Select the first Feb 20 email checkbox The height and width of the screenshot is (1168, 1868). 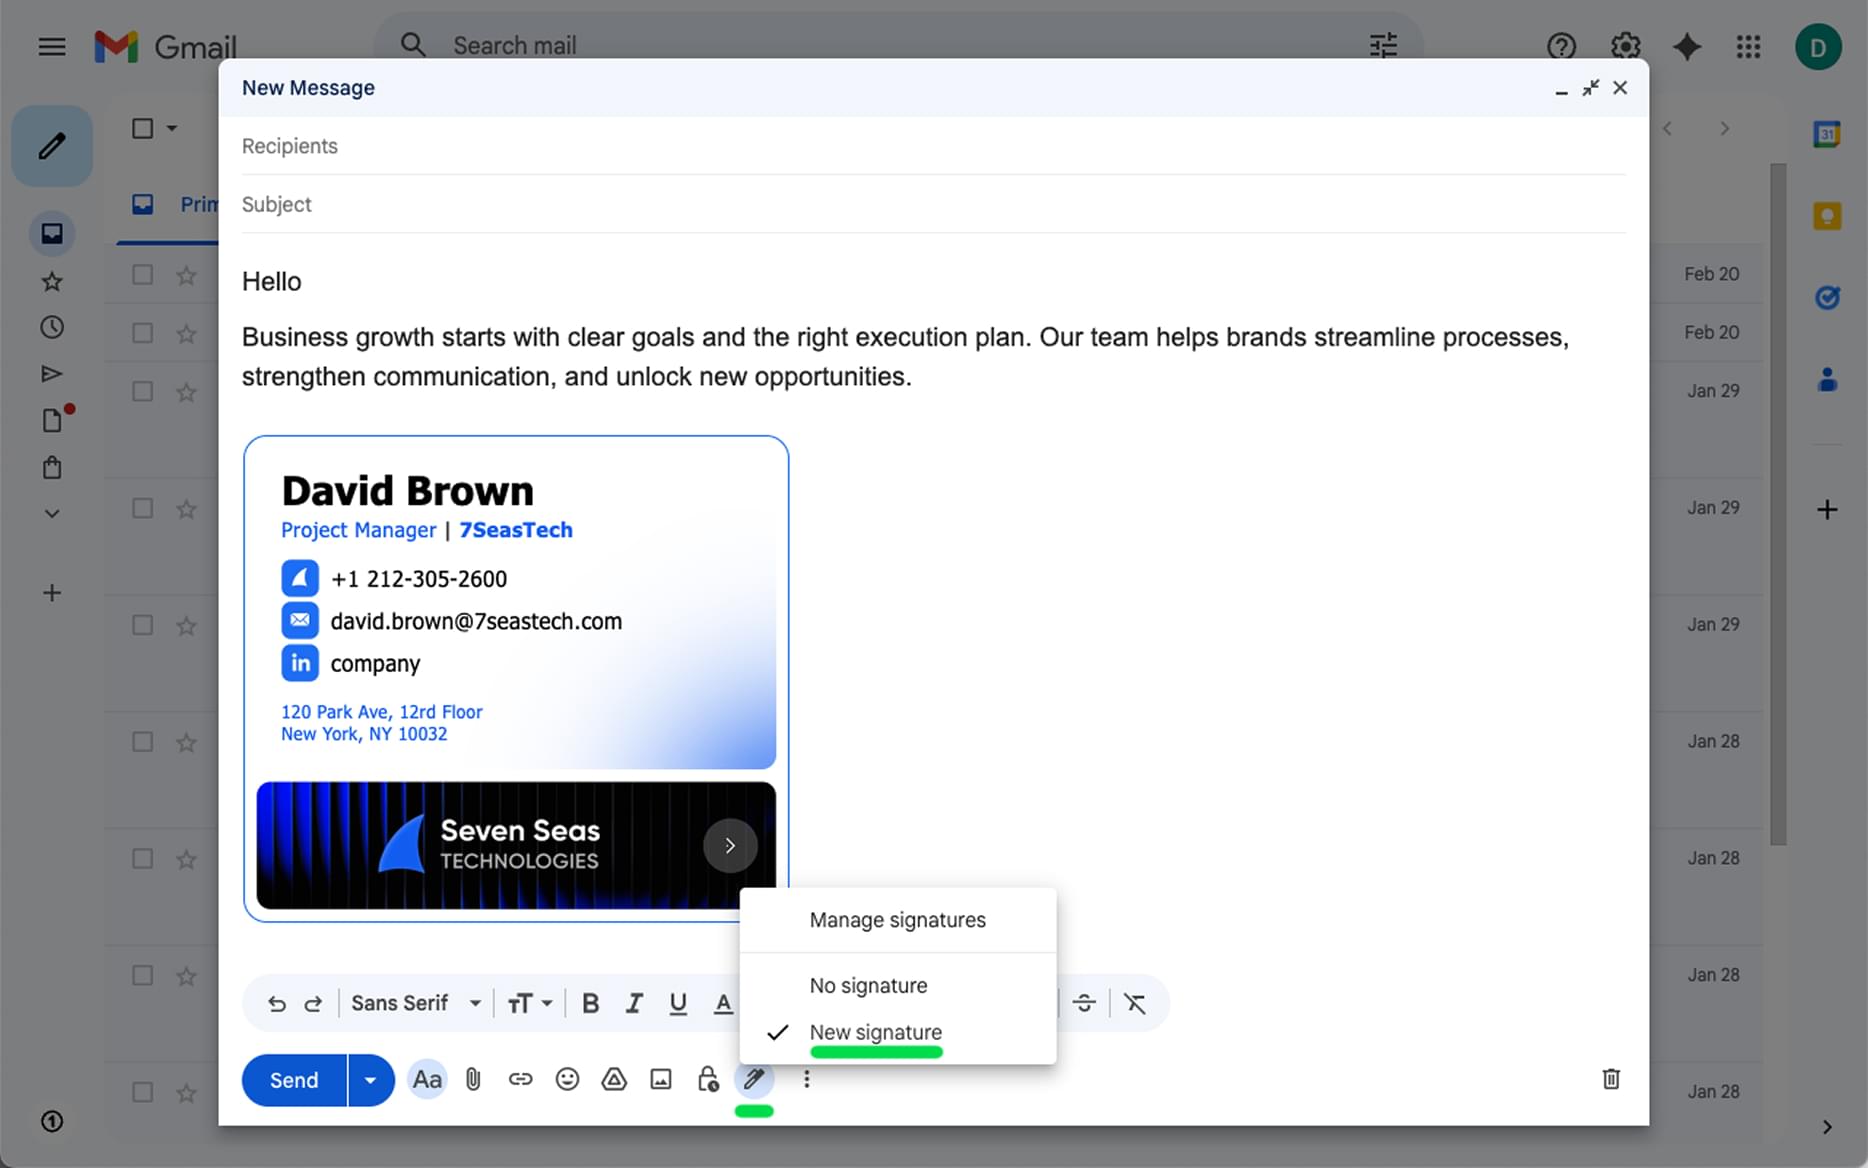click(x=143, y=274)
